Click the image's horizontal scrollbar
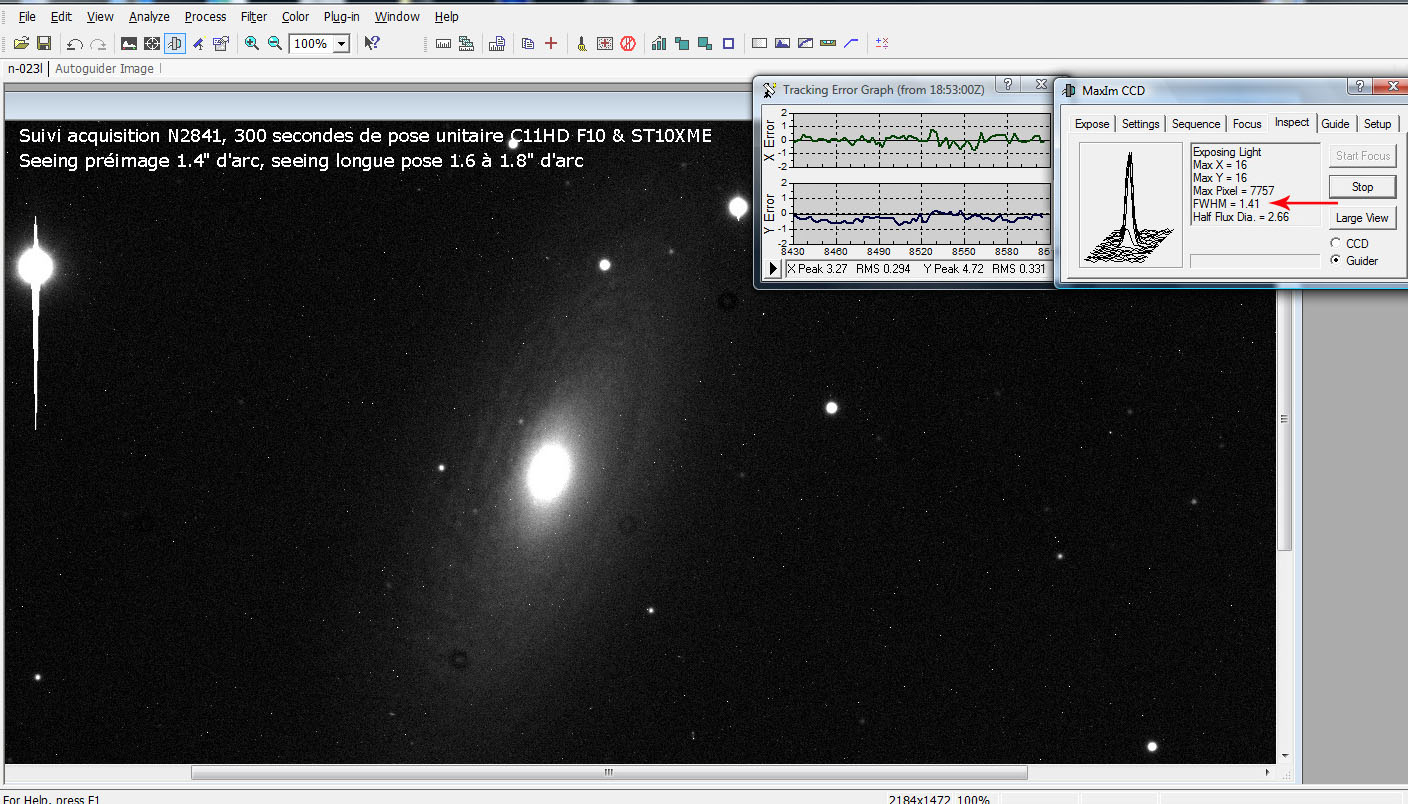1408x804 pixels. pyautogui.click(x=608, y=773)
